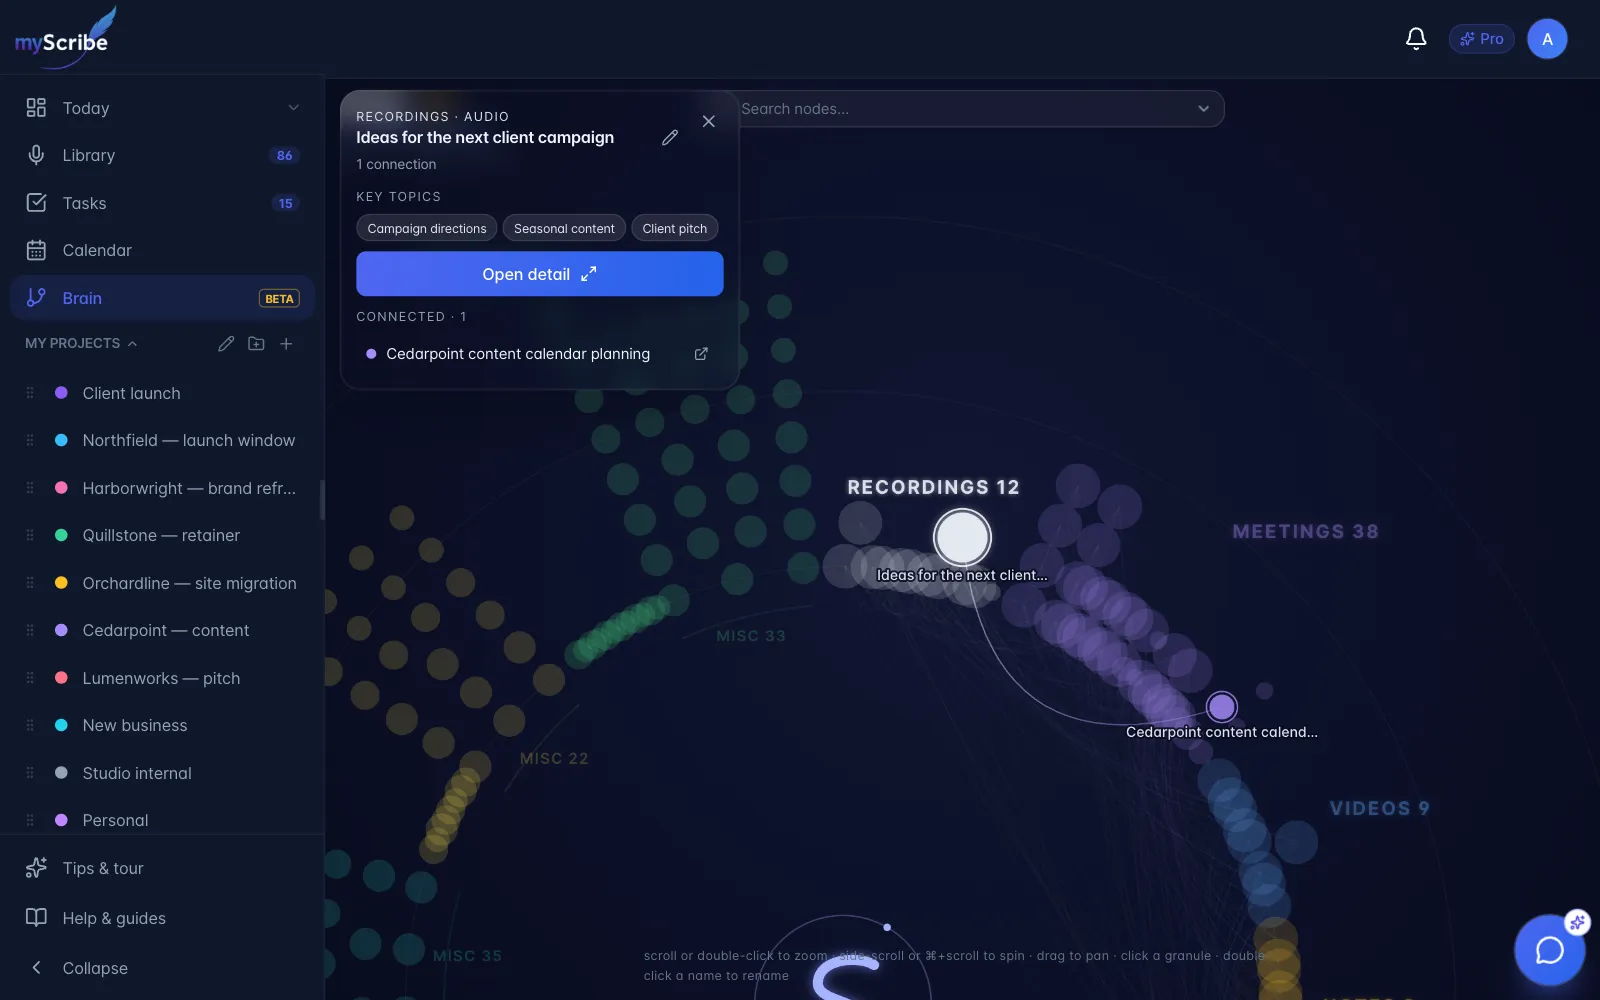The width and height of the screenshot is (1600, 1000).
Task: Click the Client pitch topic chip
Action: click(675, 228)
